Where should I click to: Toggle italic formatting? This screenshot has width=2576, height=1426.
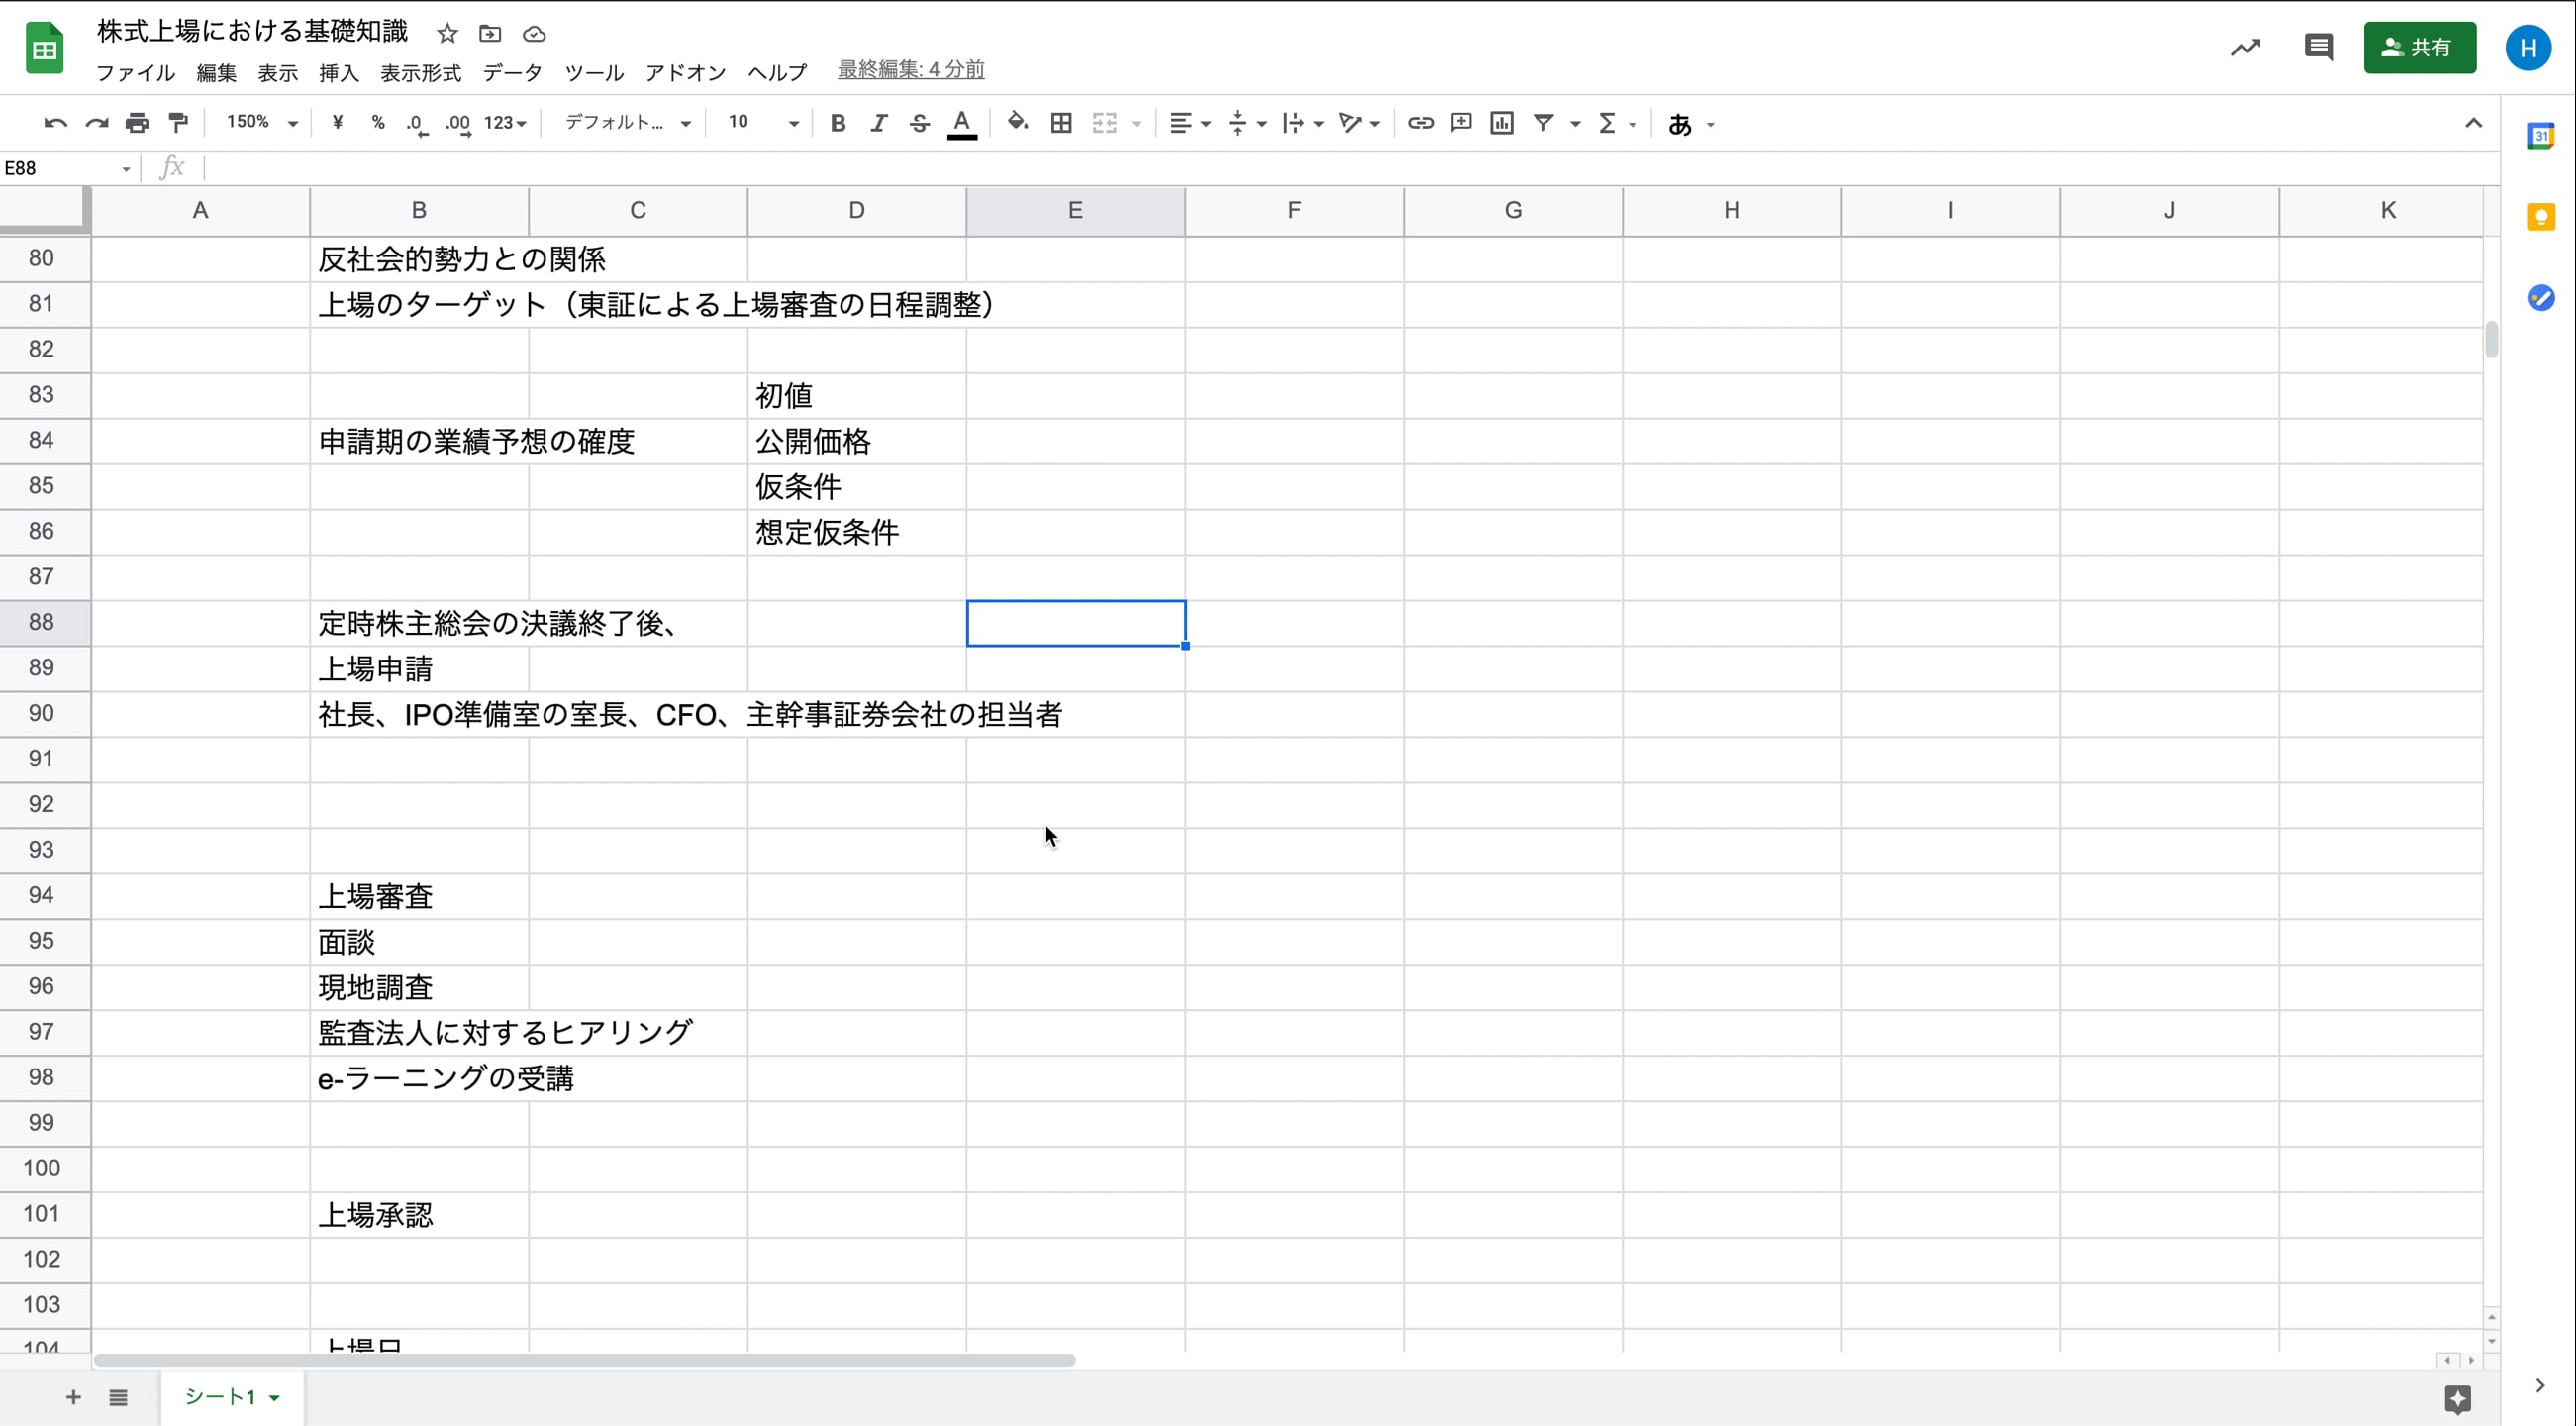pos(878,122)
